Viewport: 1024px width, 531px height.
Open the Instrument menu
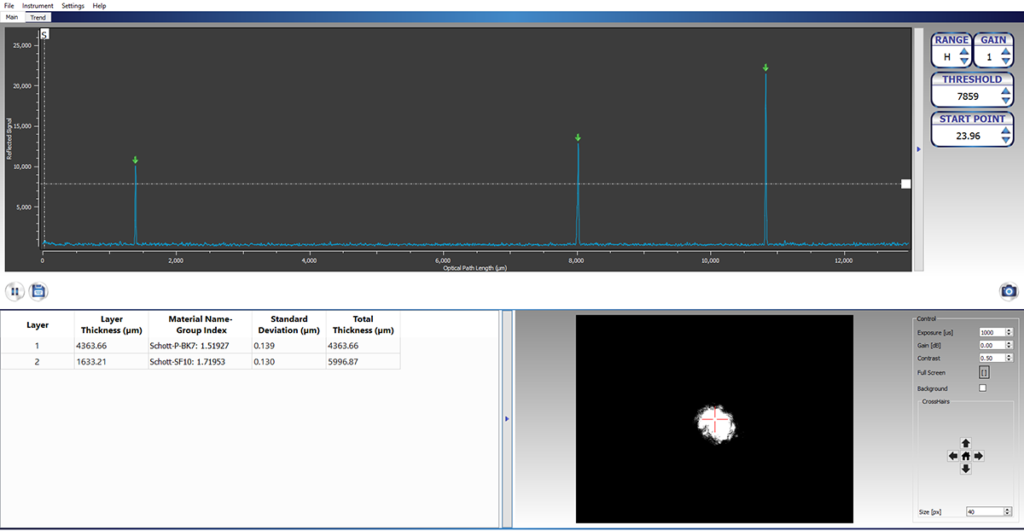[x=38, y=5]
